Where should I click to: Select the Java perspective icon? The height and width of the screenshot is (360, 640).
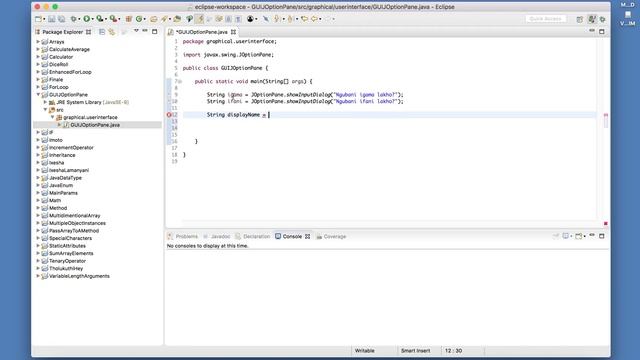pyautogui.click(x=591, y=19)
